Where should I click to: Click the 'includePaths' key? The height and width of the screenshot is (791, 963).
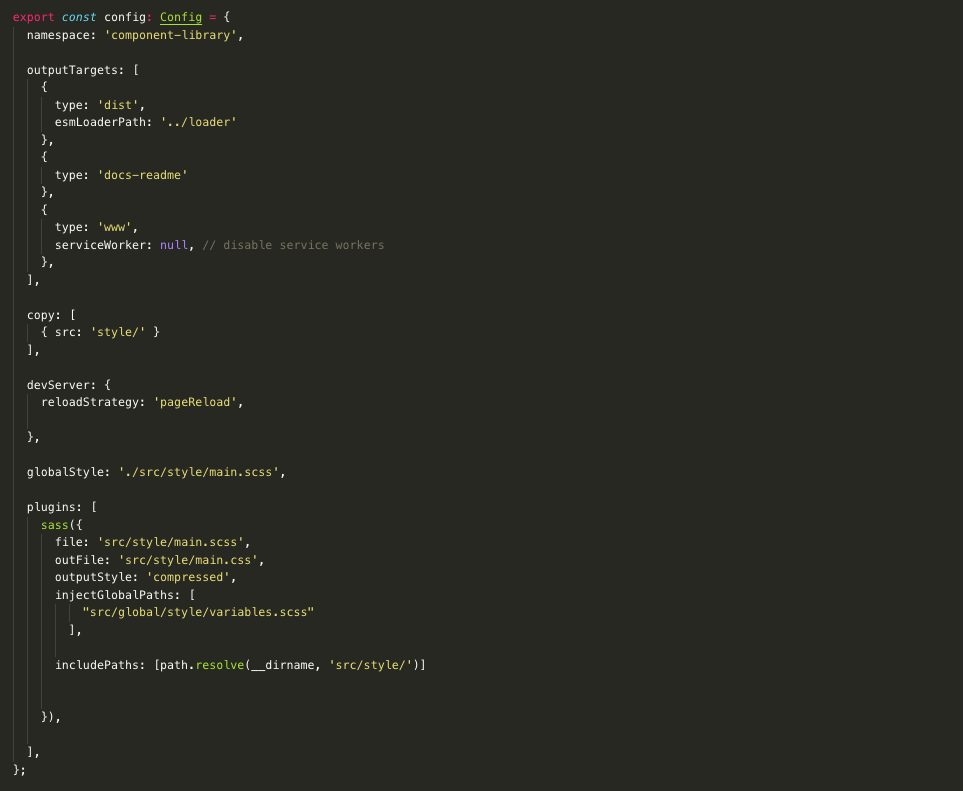(x=96, y=665)
